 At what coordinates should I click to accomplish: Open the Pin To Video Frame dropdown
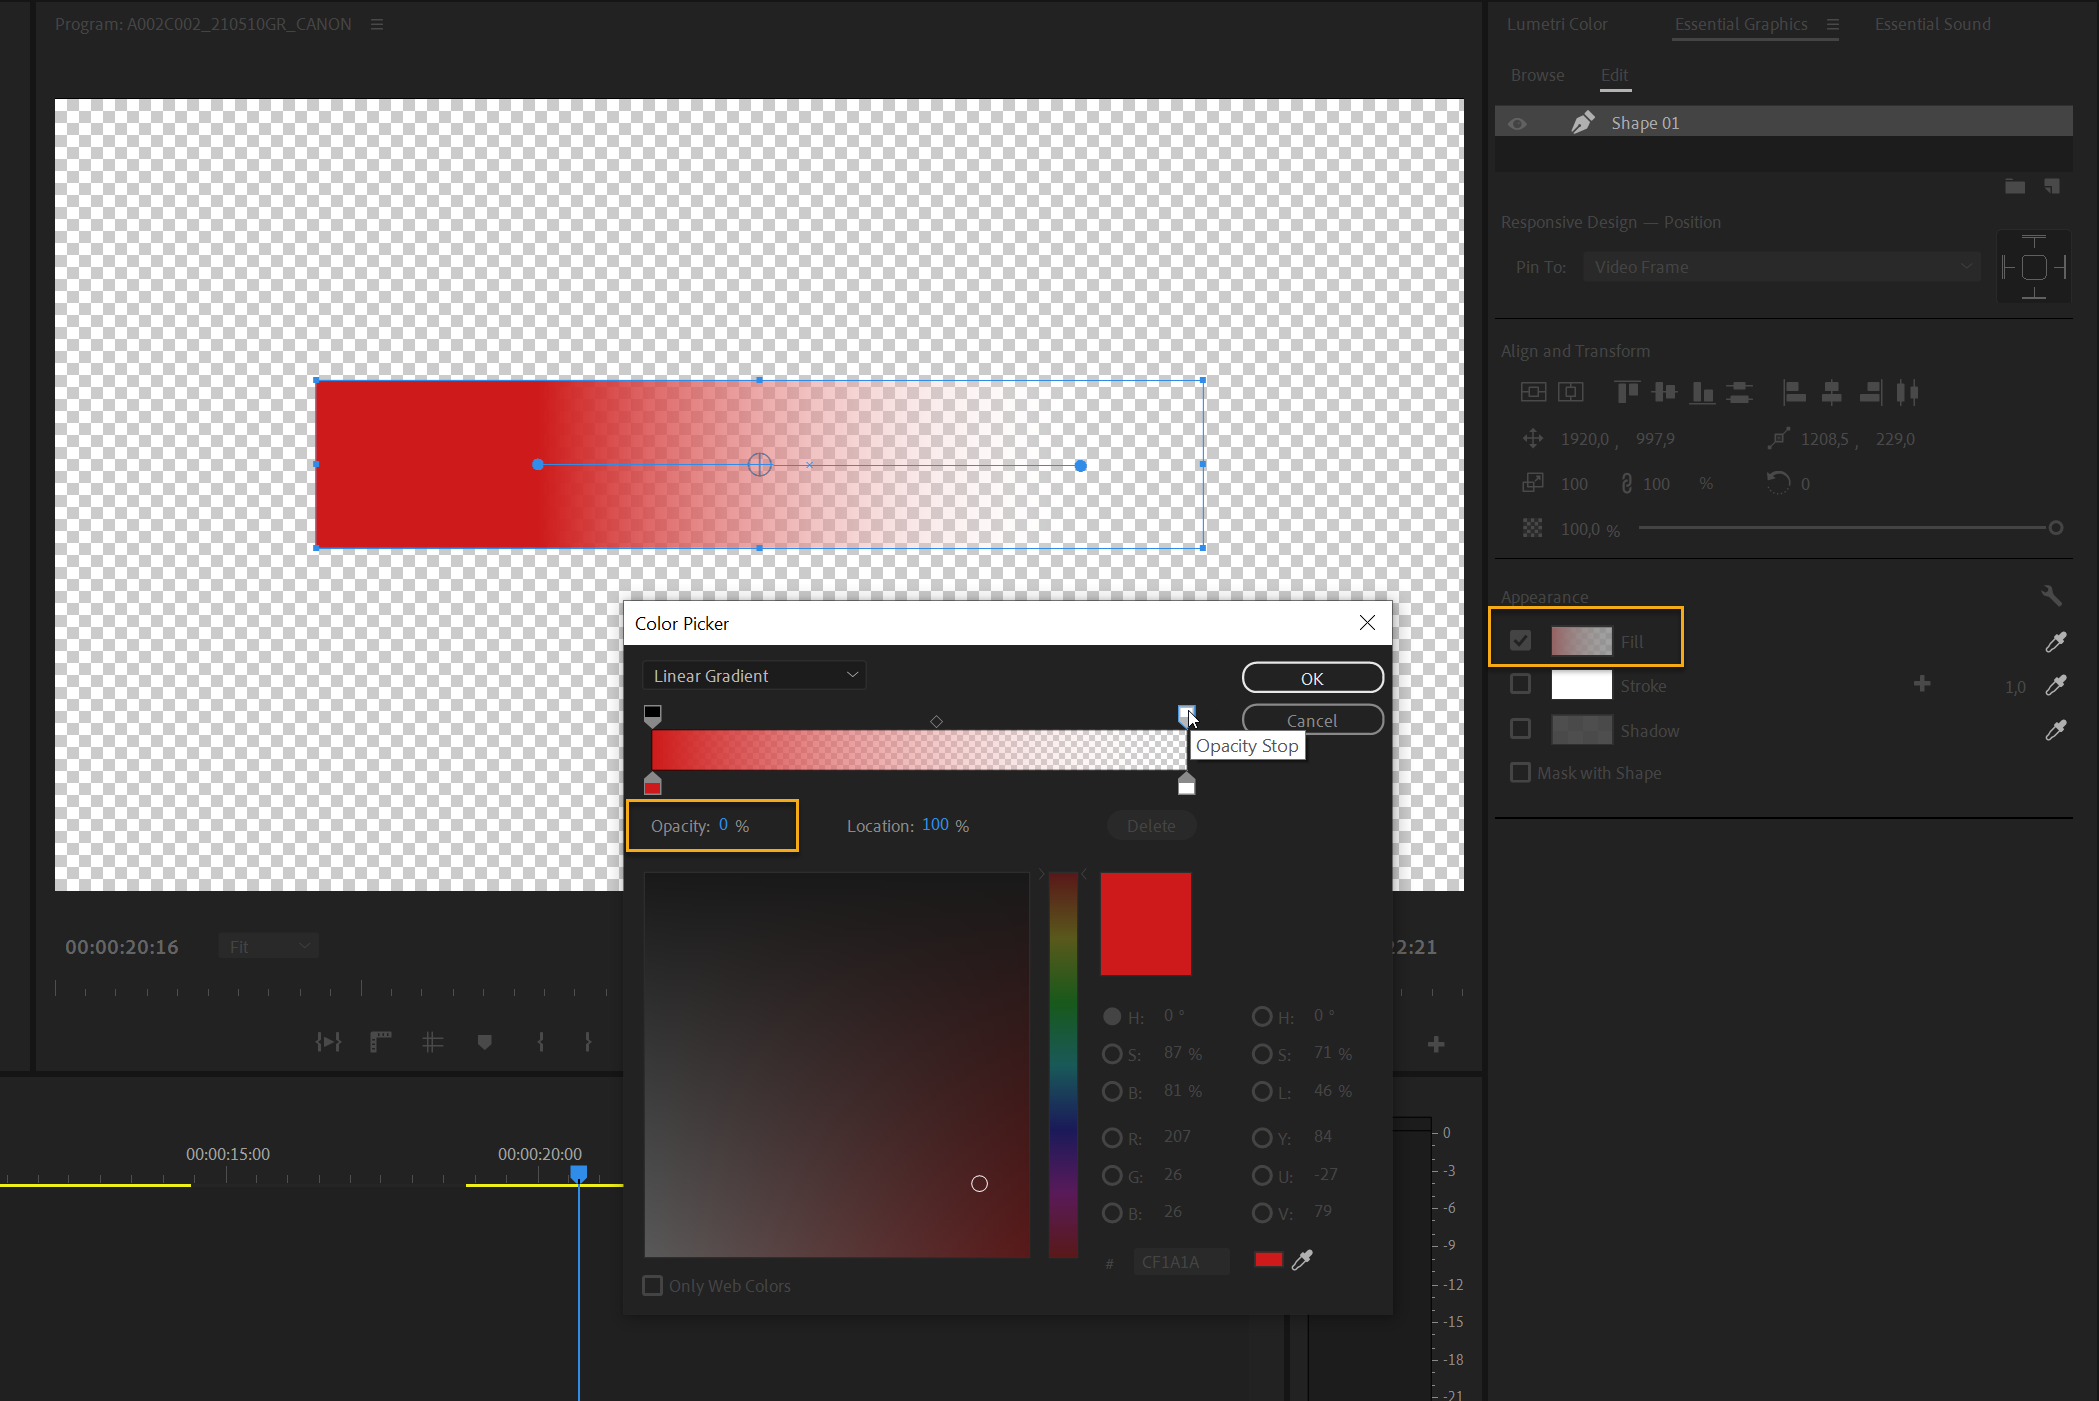(x=1780, y=267)
